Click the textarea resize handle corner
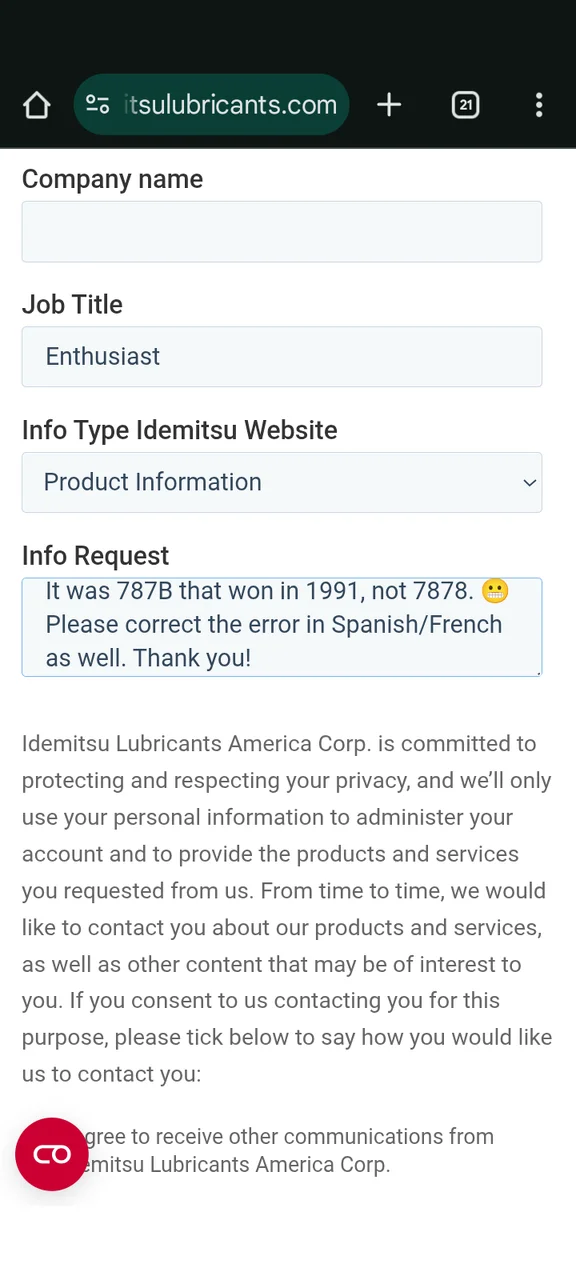The width and height of the screenshot is (576, 1280). coord(538,672)
